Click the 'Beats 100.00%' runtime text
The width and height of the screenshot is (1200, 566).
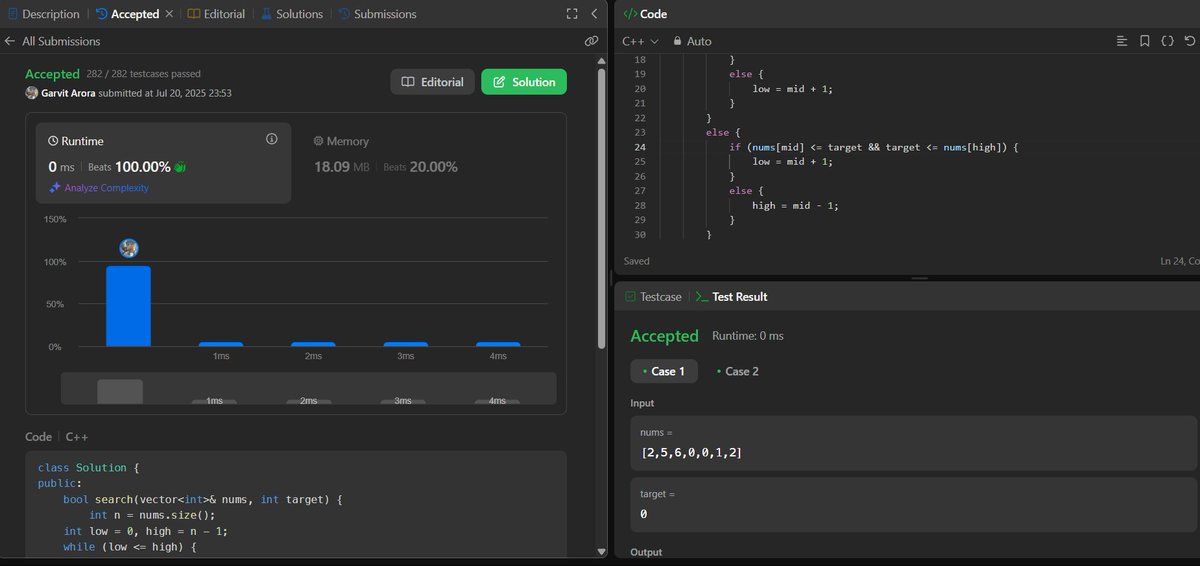pyautogui.click(x=131, y=167)
